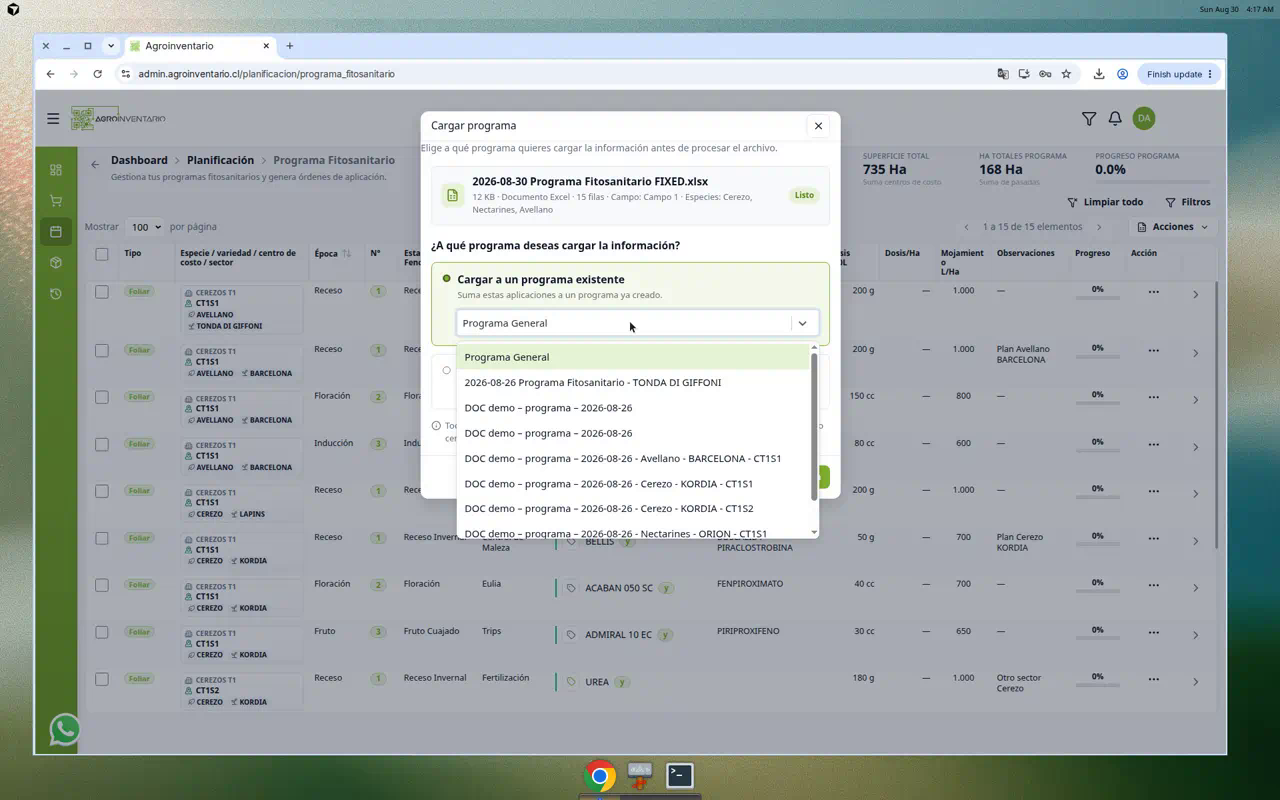
Task: Open the WhatsApp chat bubble
Action: point(65,729)
